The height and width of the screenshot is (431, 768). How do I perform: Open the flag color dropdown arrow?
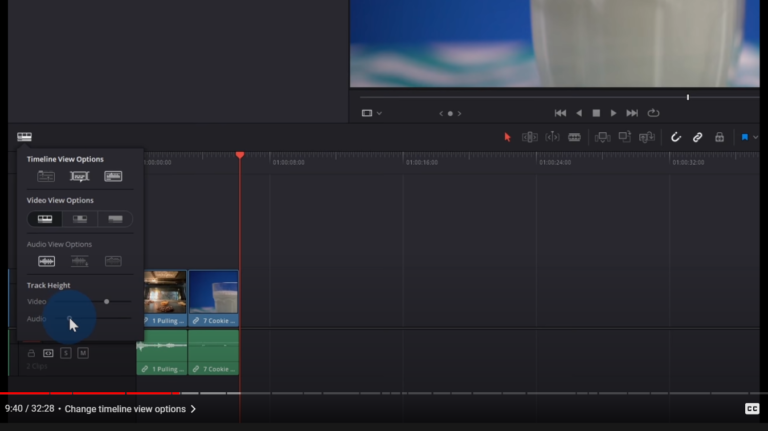[755, 137]
